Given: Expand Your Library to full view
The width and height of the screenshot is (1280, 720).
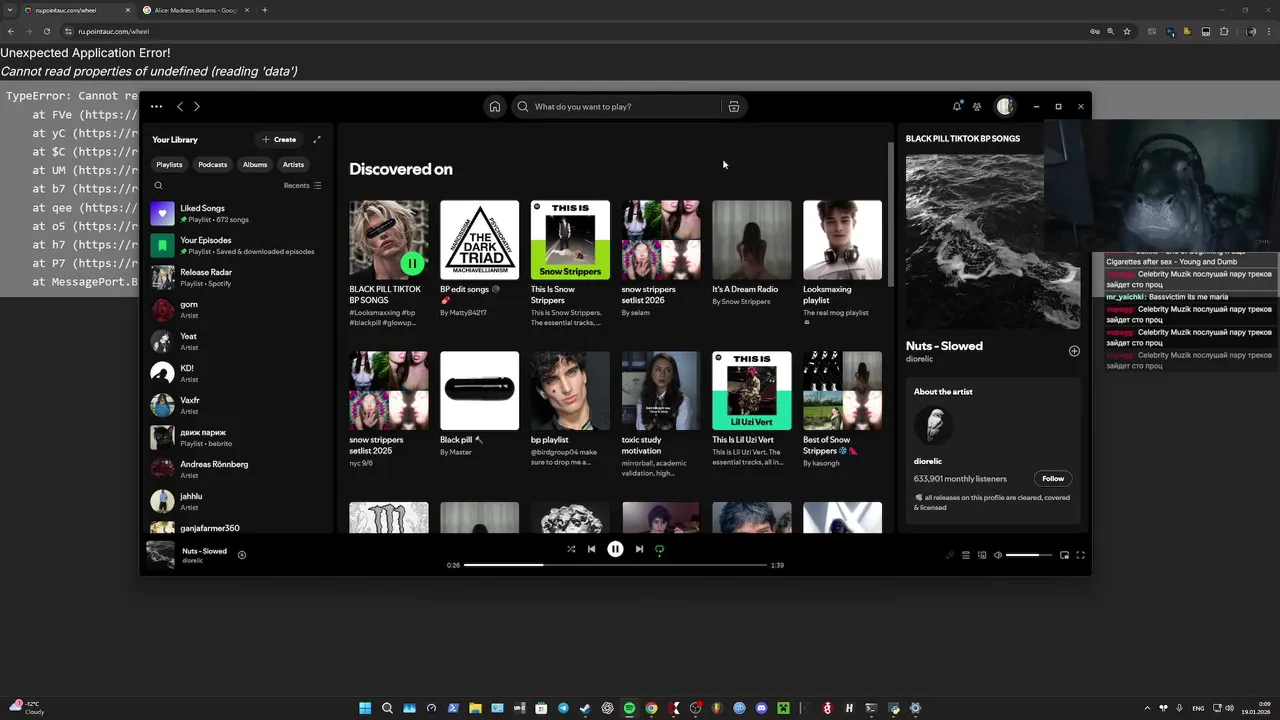Looking at the screenshot, I should [x=317, y=140].
